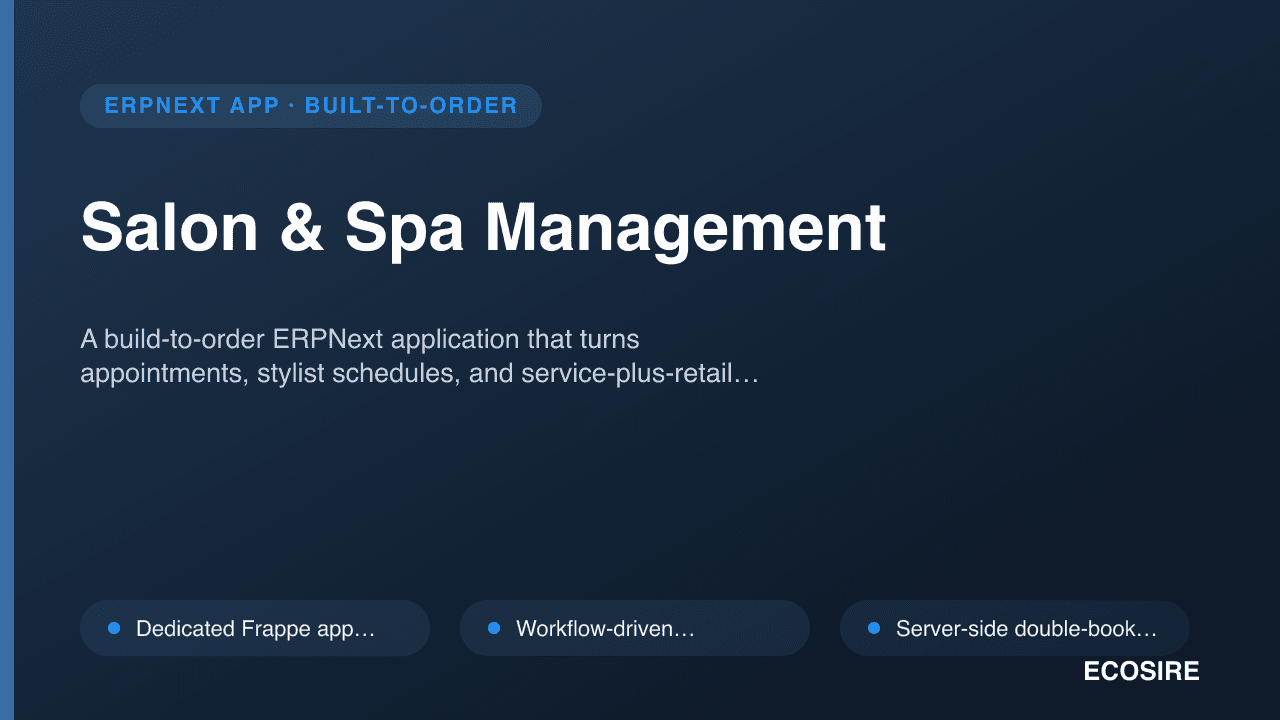The width and height of the screenshot is (1280, 720).
Task: Open the Workflow-driven pill
Action: click(635, 628)
